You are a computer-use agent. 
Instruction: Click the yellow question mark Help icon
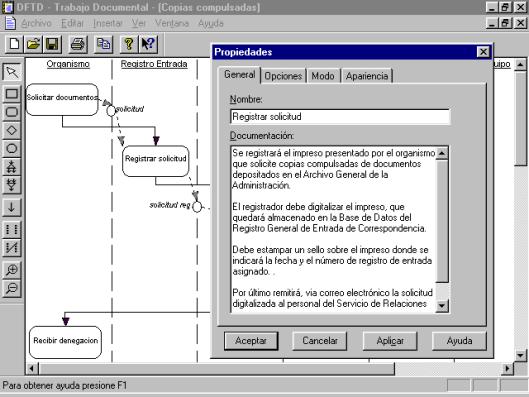point(129,44)
